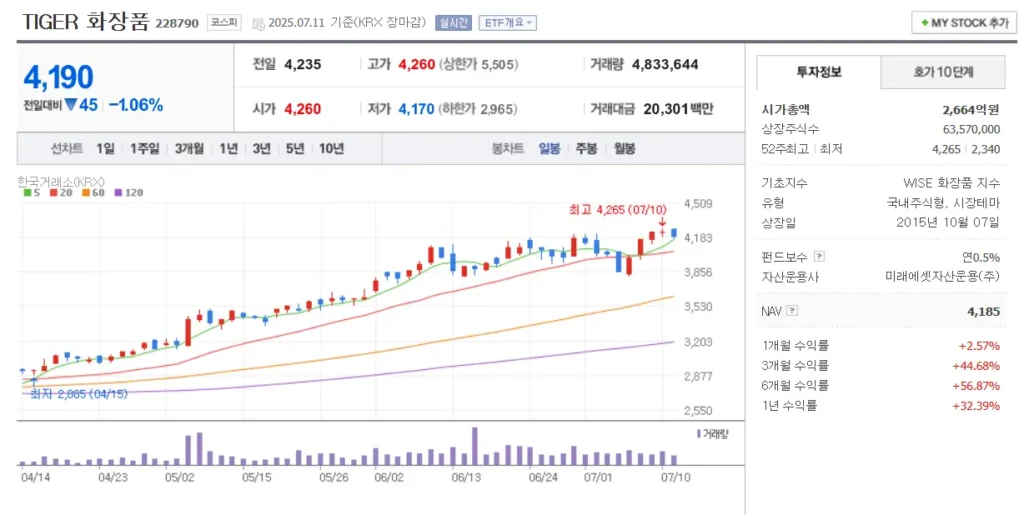1024x515 pixels.
Task: Click the green 5-day moving average legend
Action: click(32, 192)
